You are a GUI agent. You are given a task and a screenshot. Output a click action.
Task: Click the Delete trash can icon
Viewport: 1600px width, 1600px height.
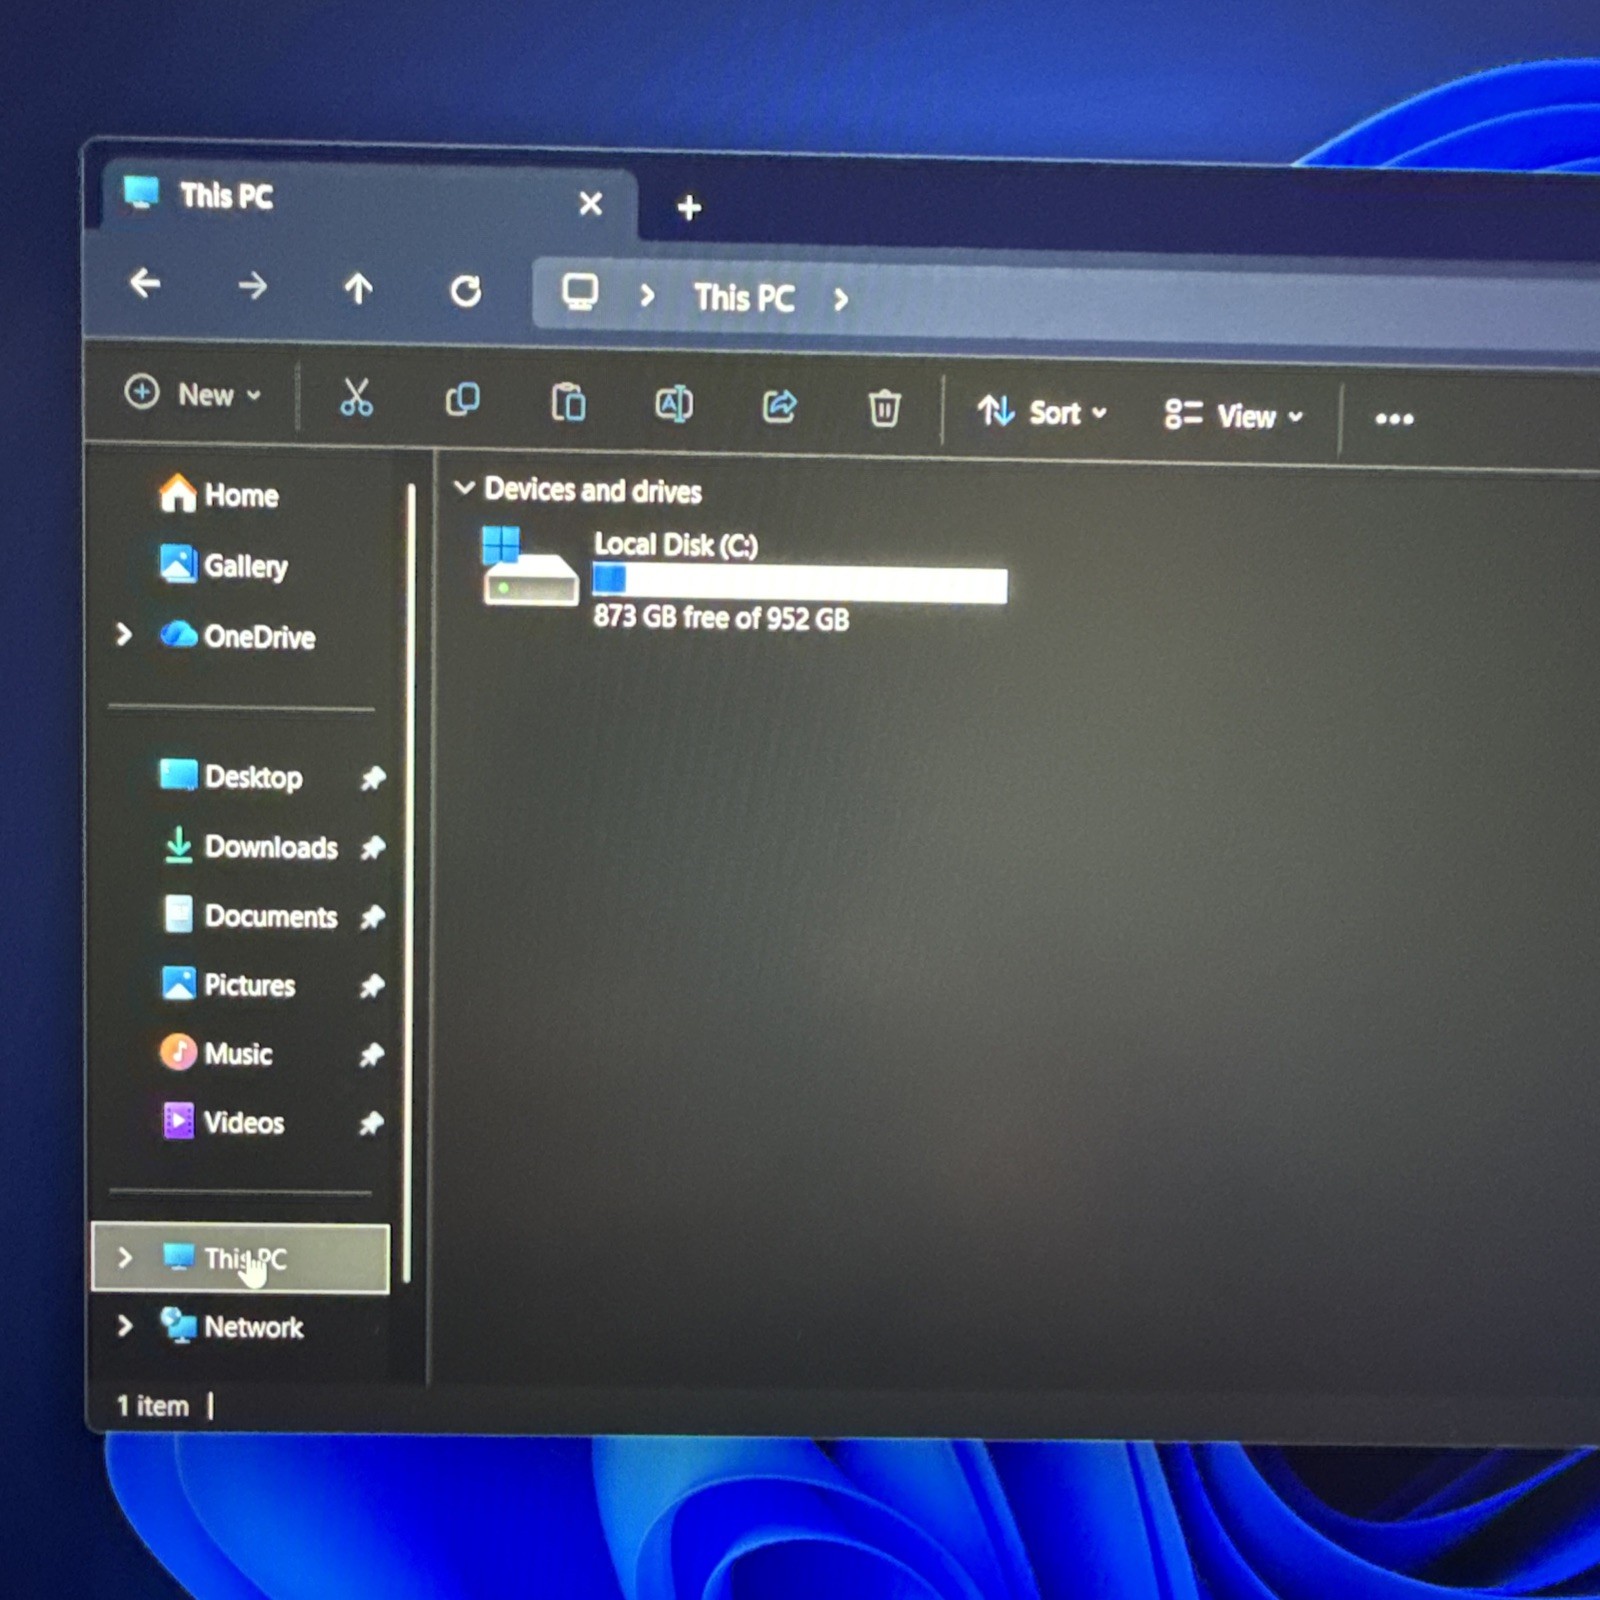(884, 408)
